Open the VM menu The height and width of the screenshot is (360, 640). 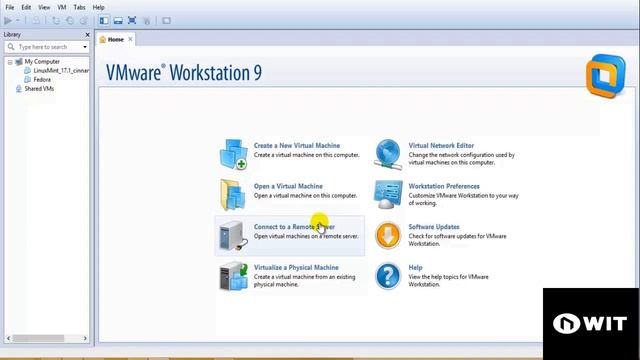coord(62,7)
